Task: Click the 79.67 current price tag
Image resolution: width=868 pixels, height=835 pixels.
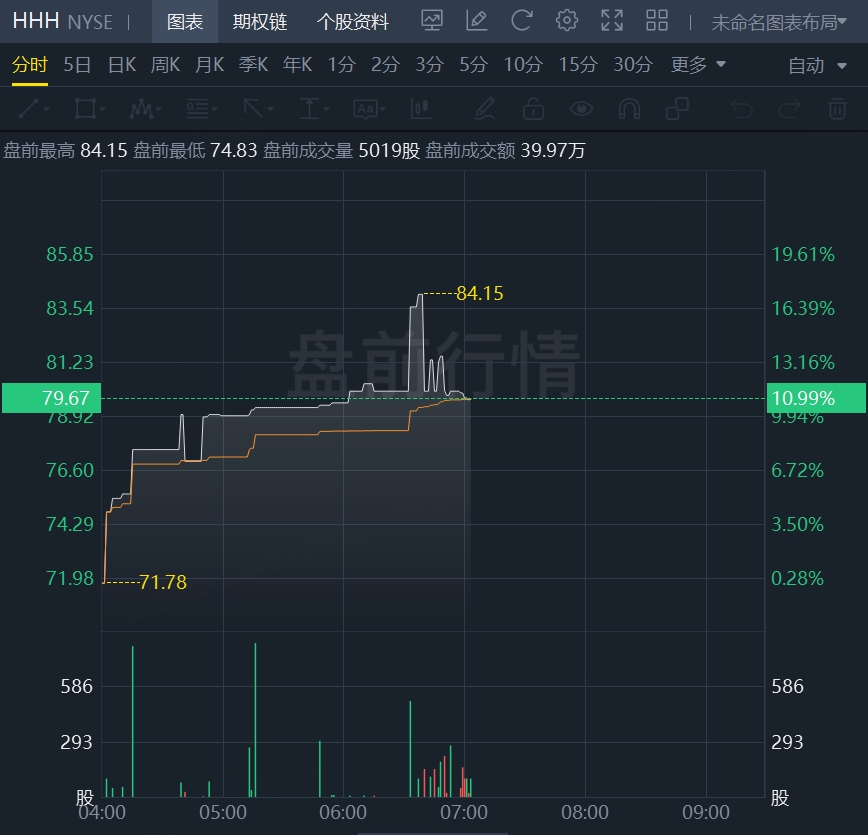Action: point(51,398)
